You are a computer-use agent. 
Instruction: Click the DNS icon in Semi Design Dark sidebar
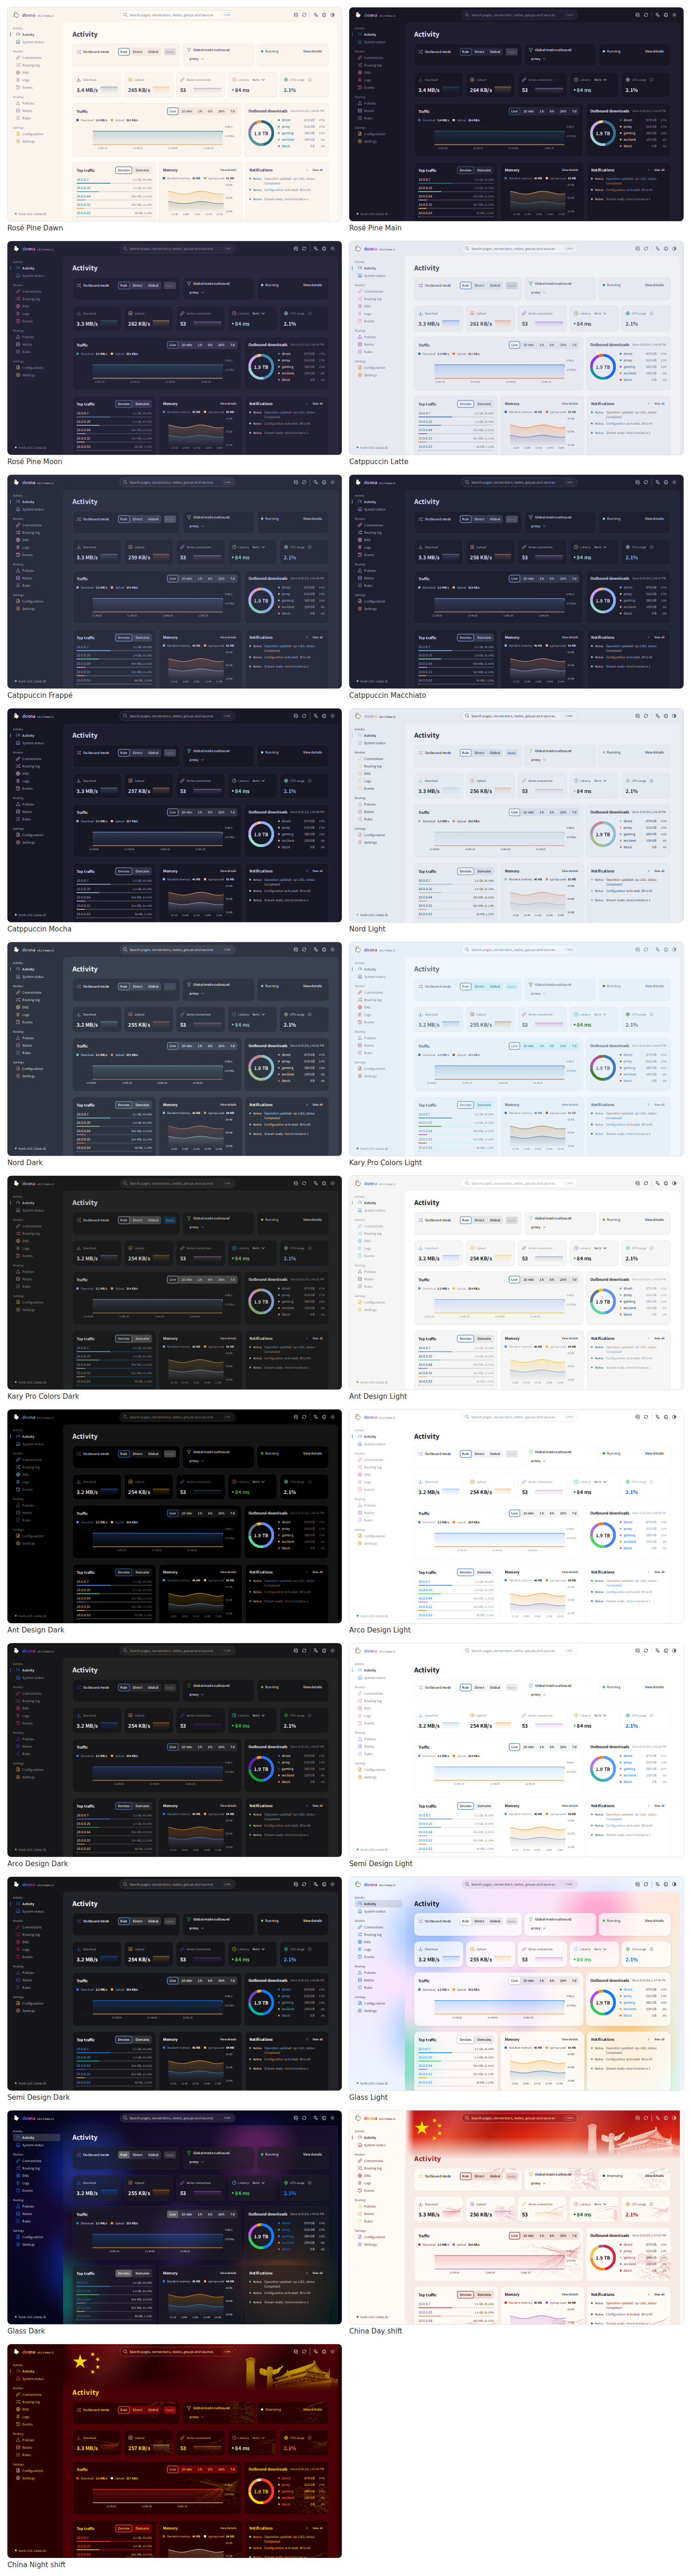pyautogui.click(x=17, y=1942)
